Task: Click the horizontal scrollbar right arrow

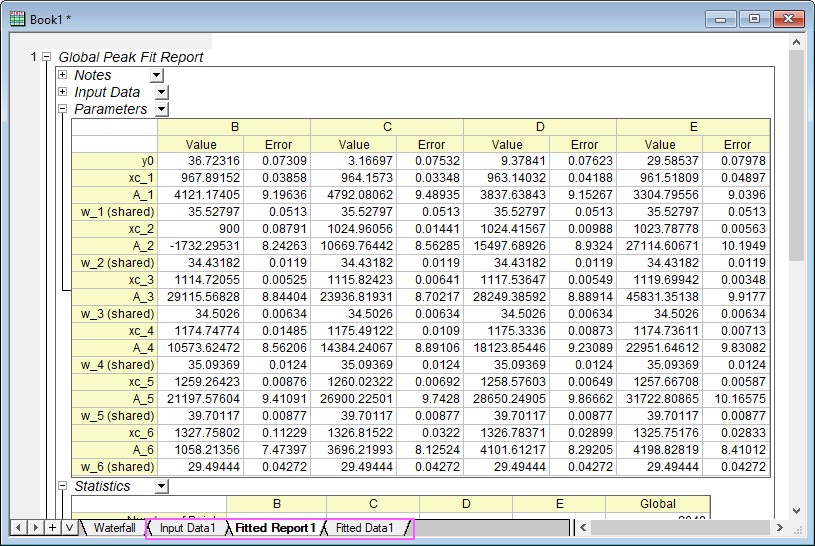Action: pos(780,527)
